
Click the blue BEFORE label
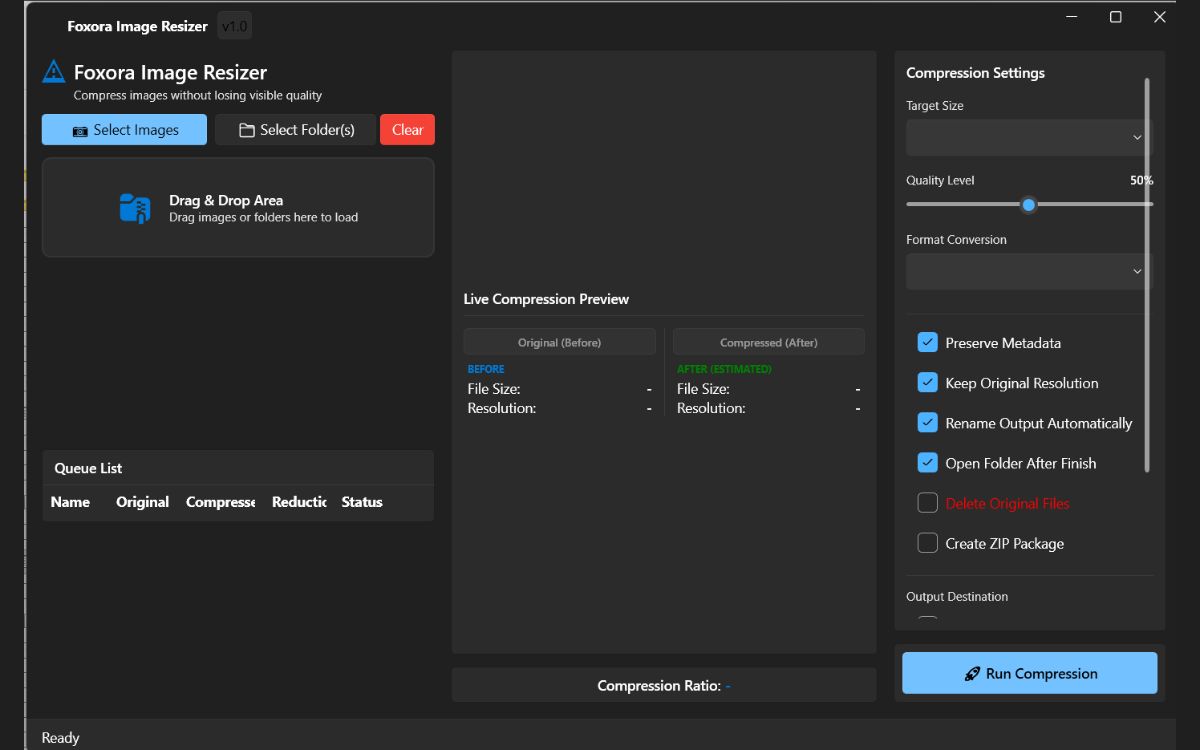pyautogui.click(x=486, y=369)
